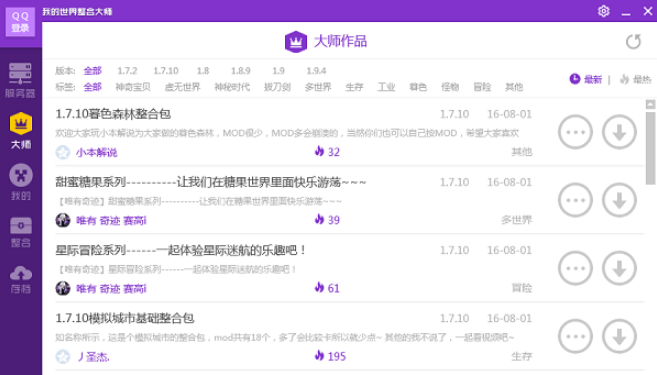
Task: Filter by version 1.7.2
Action: coord(127,71)
